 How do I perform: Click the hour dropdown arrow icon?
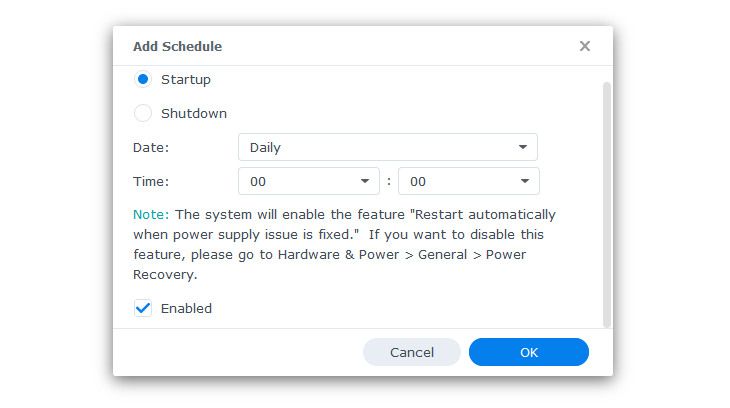(365, 181)
